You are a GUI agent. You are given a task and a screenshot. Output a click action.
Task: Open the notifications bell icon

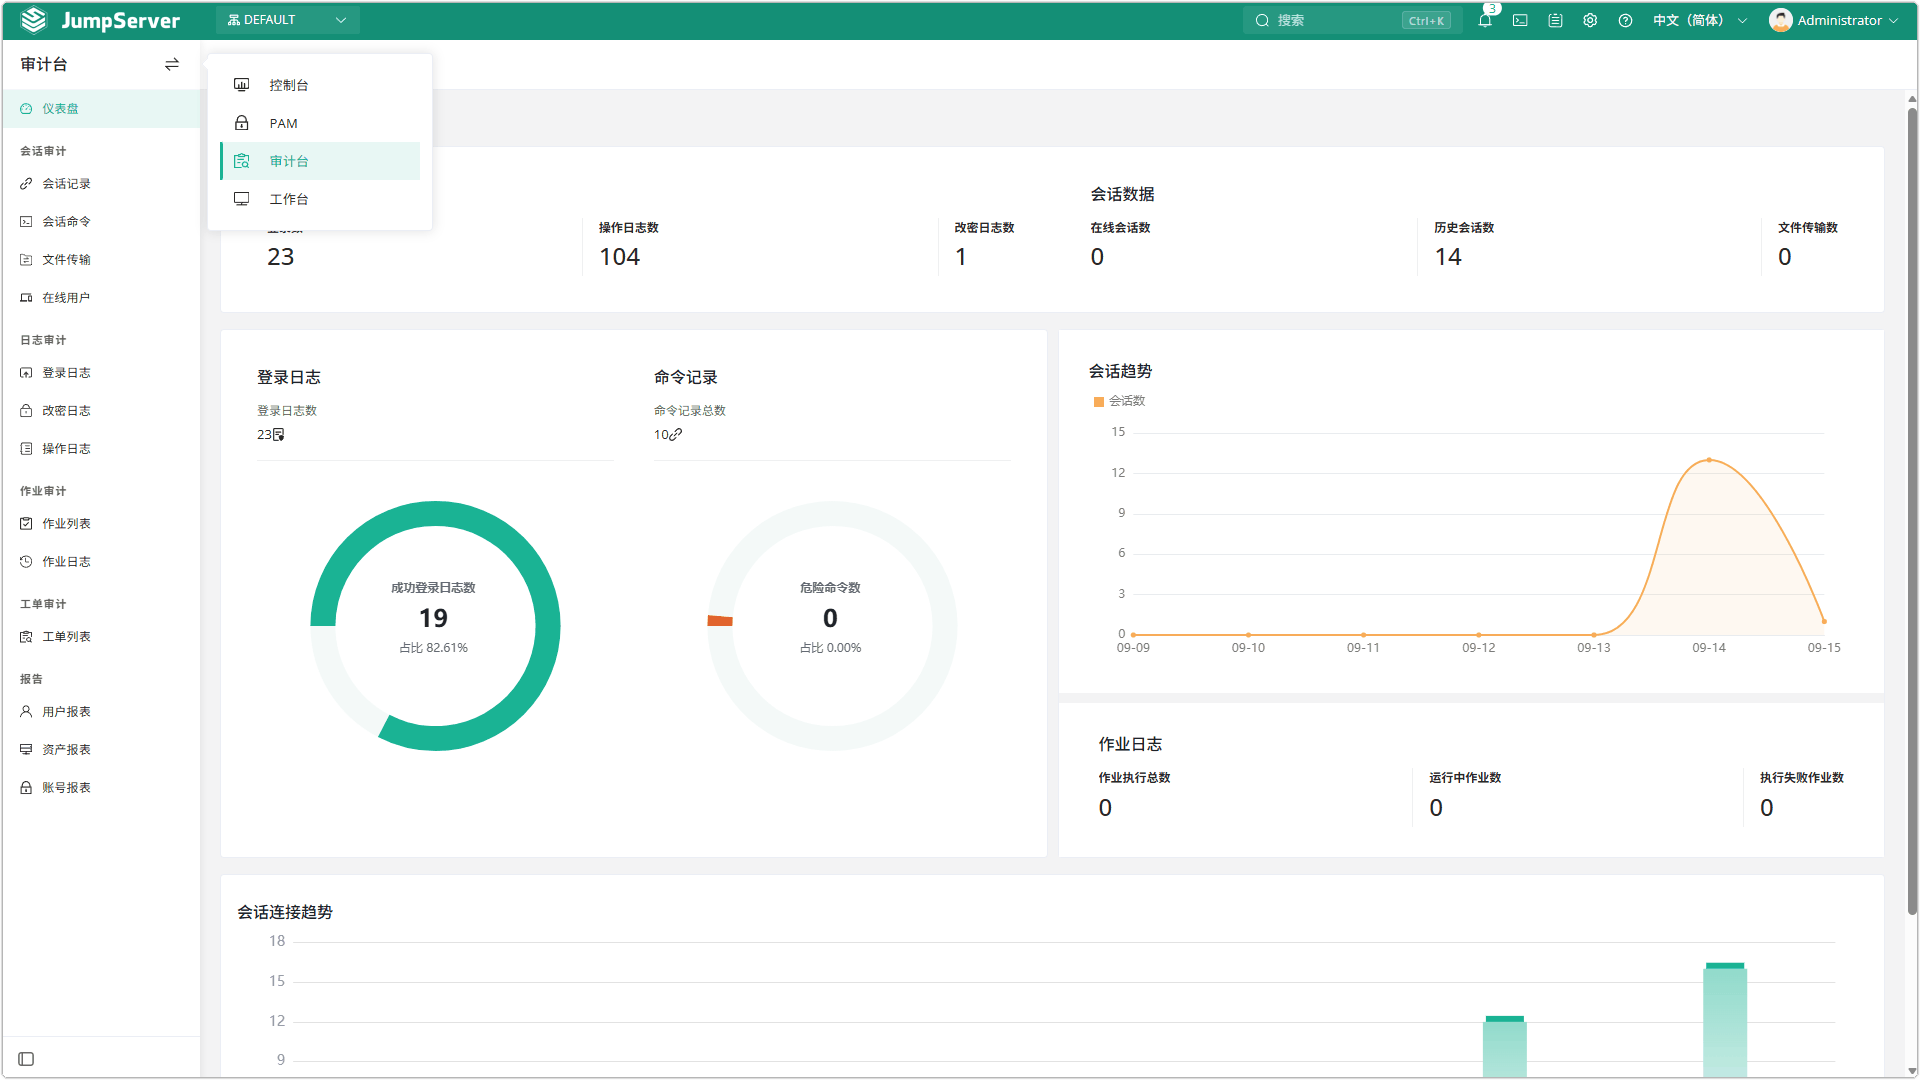point(1485,20)
